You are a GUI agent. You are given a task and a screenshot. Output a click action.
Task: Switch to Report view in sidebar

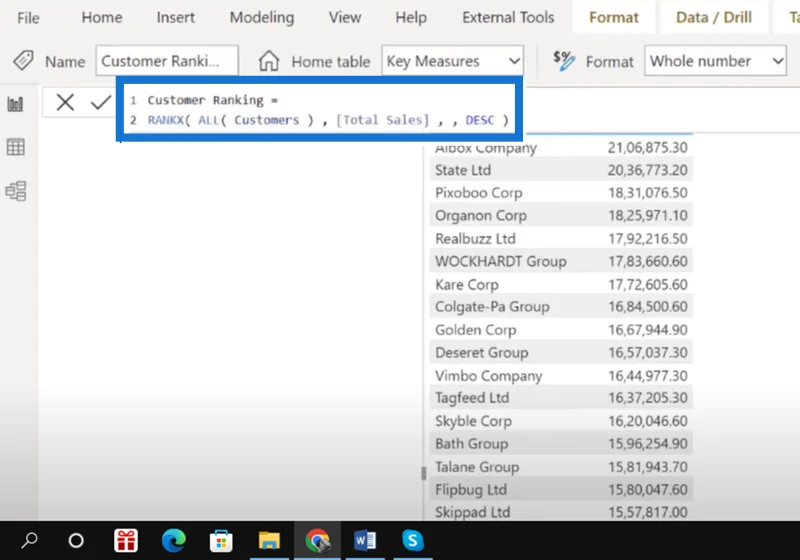click(x=15, y=104)
